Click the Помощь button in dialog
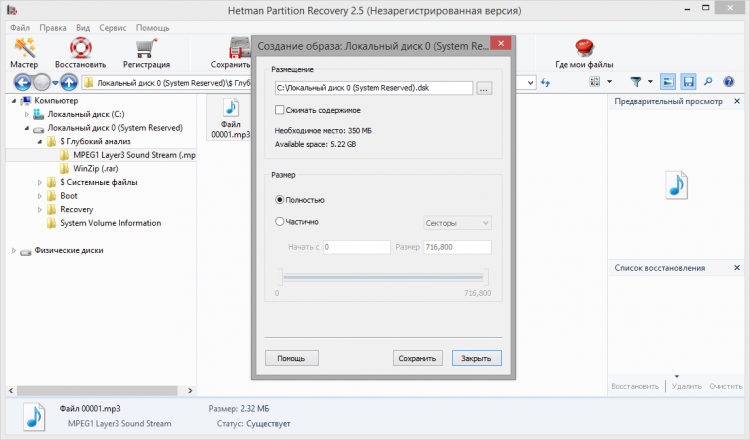The image size is (750, 440). pos(292,358)
